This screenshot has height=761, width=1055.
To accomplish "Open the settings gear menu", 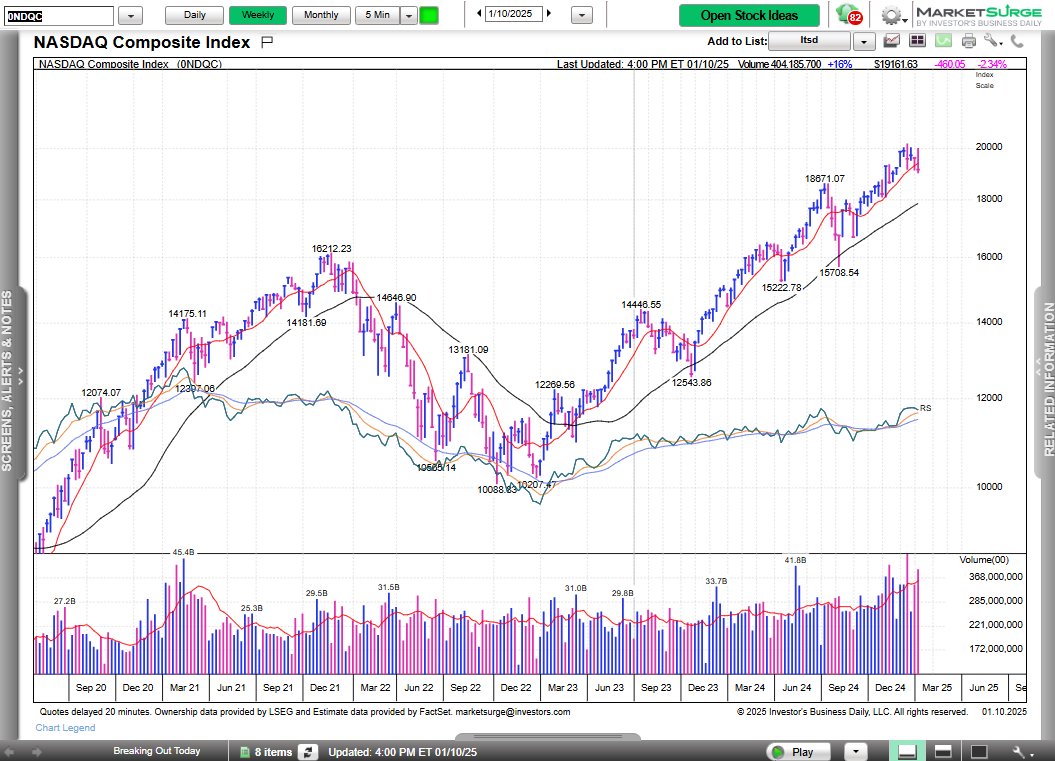I will click(892, 15).
